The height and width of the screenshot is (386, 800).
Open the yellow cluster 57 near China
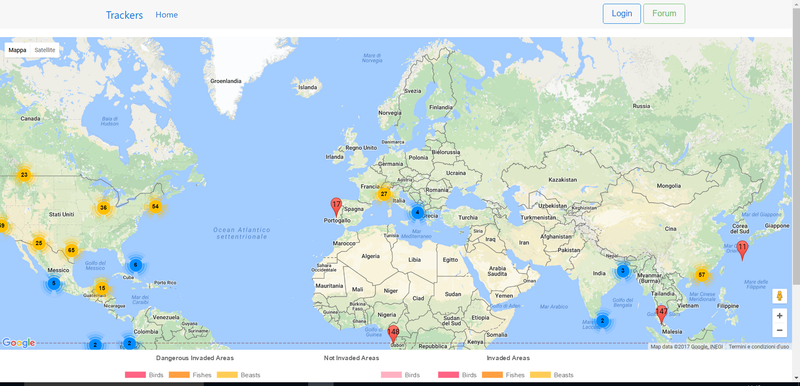[x=702, y=275]
